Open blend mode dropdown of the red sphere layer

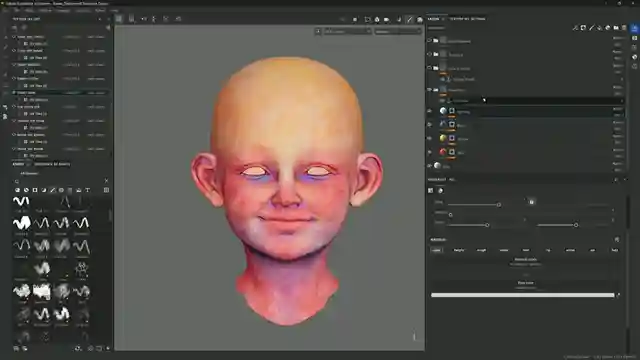click(618, 150)
